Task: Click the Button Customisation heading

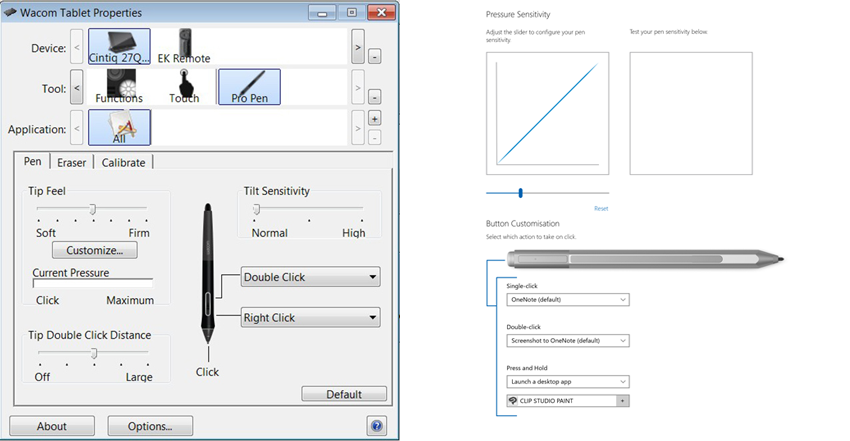Action: (x=523, y=224)
